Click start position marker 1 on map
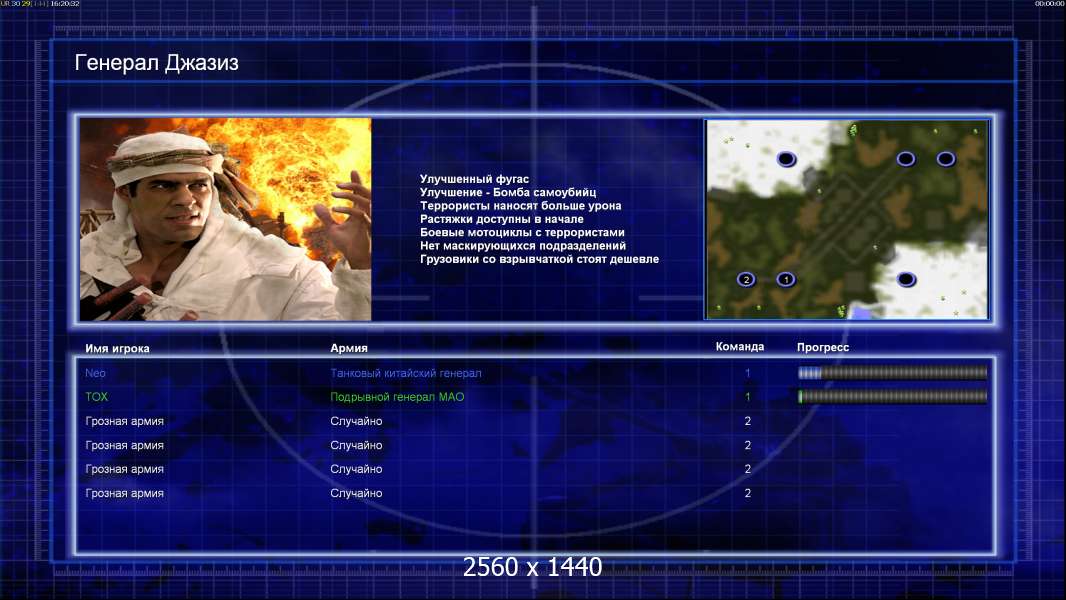This screenshot has width=1066, height=600. point(786,279)
